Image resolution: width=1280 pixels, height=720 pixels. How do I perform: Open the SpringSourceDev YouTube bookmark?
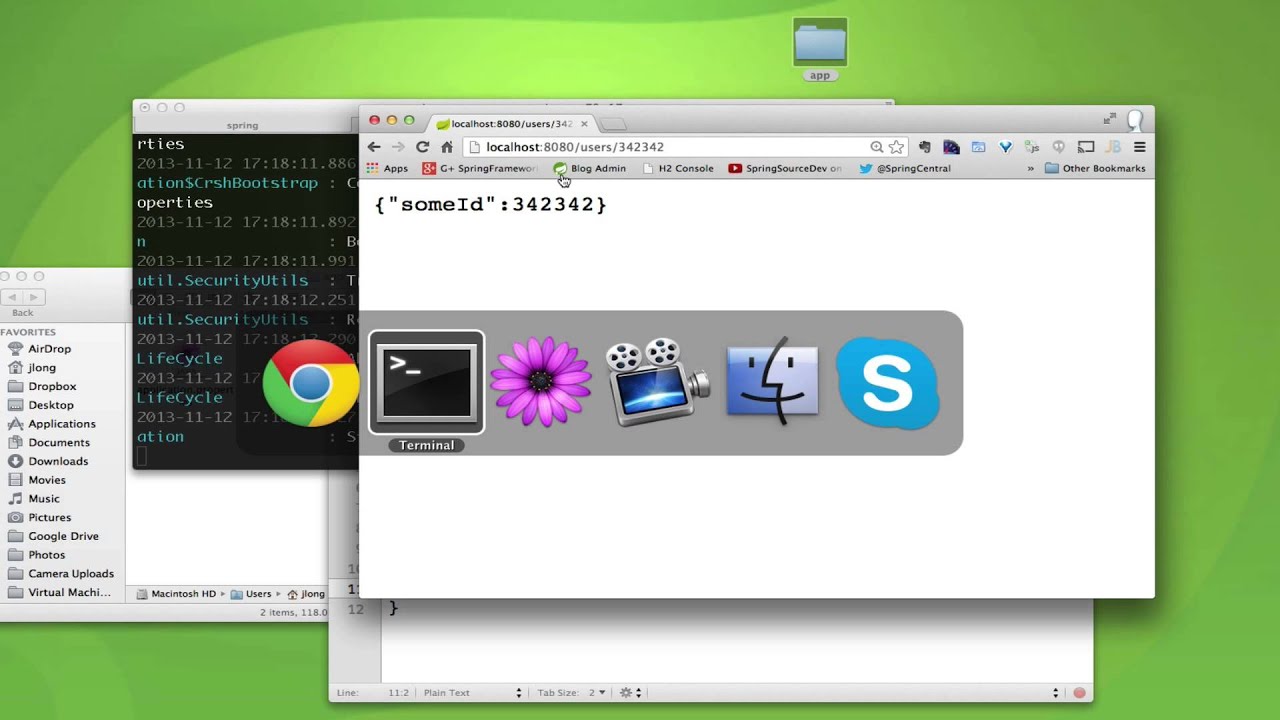[786, 168]
